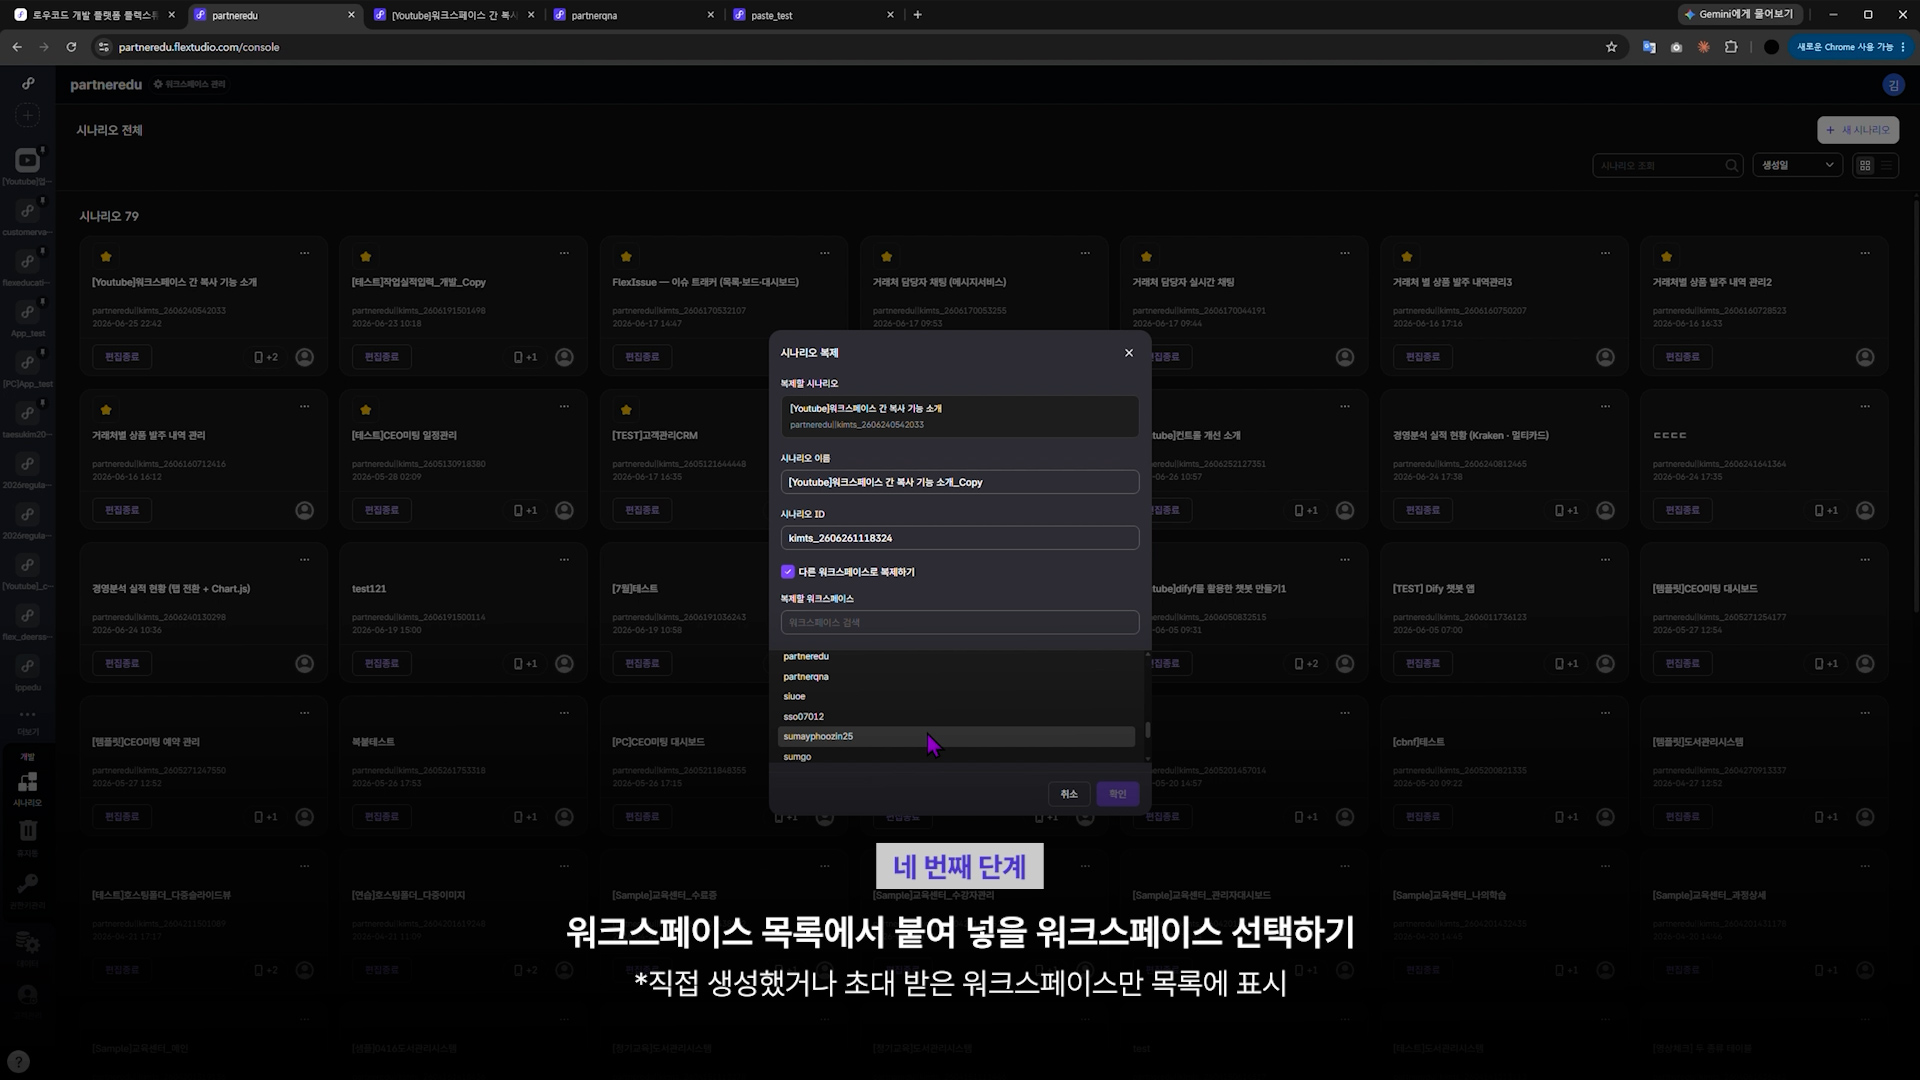This screenshot has height=1080, width=1920.
Task: Confirm the copy with 확인 button
Action: pyautogui.click(x=1117, y=794)
